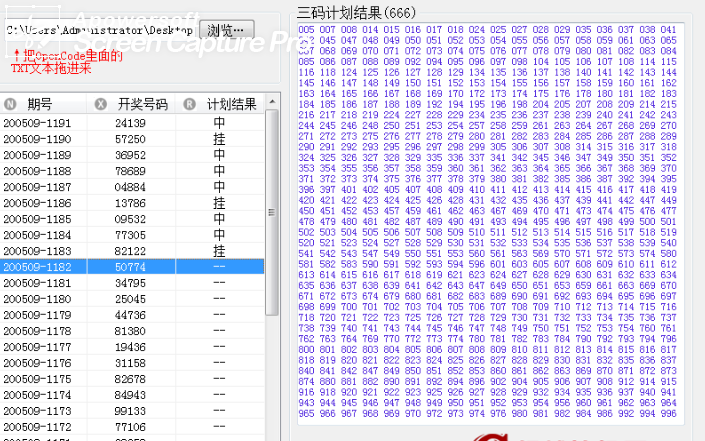Click the R icon beside 计划结果 header

pyautogui.click(x=190, y=104)
